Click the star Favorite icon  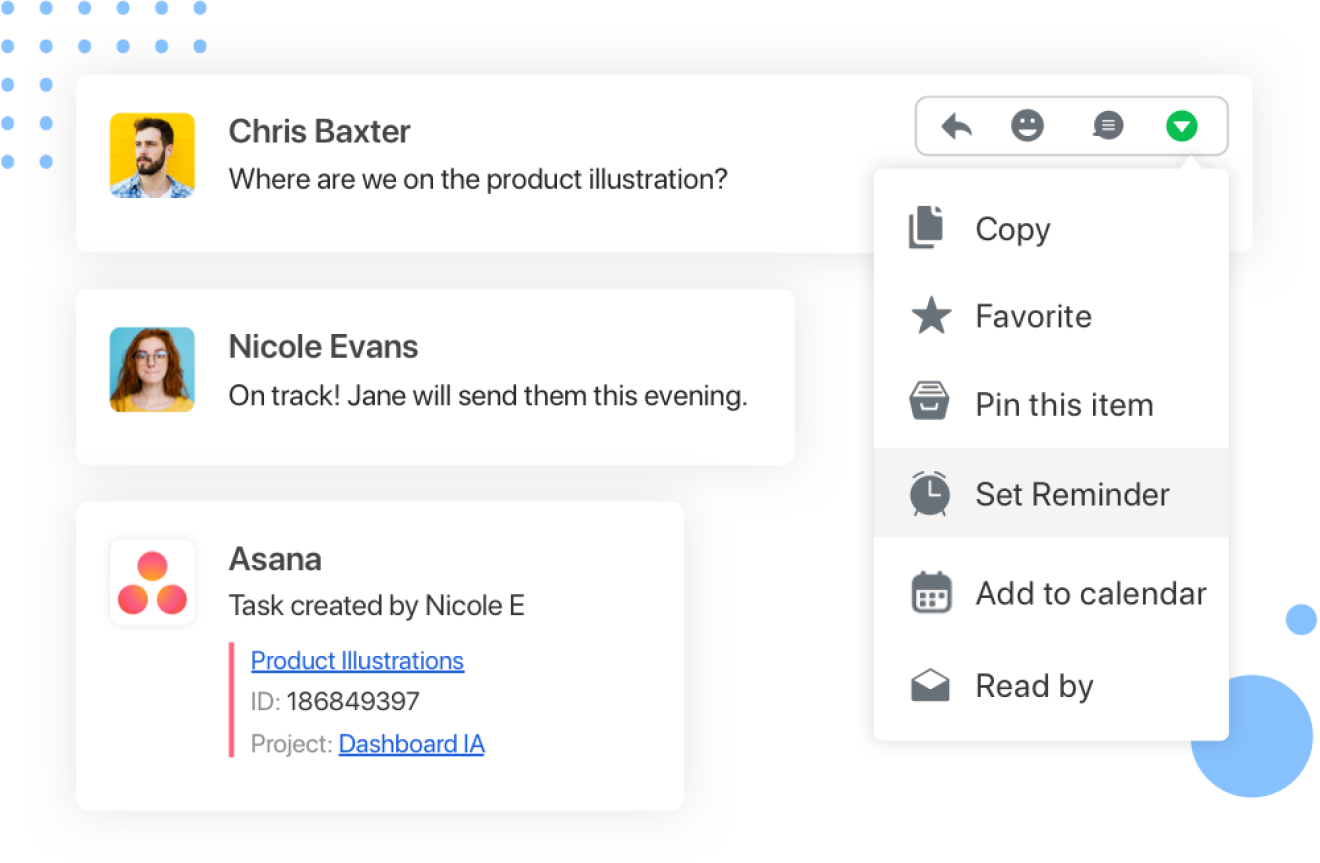coord(928,316)
